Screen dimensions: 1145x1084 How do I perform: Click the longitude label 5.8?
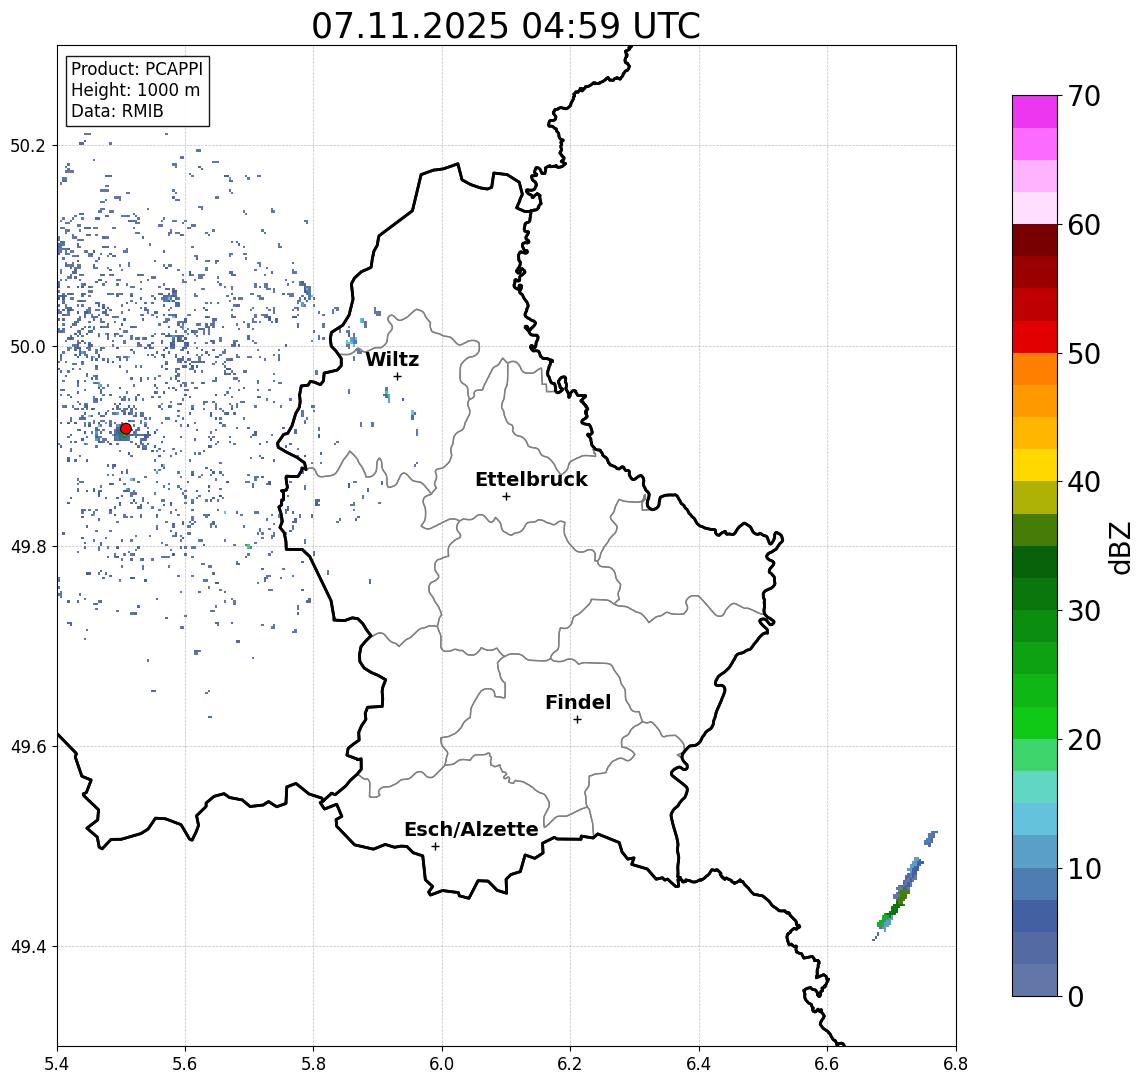pyautogui.click(x=314, y=1064)
